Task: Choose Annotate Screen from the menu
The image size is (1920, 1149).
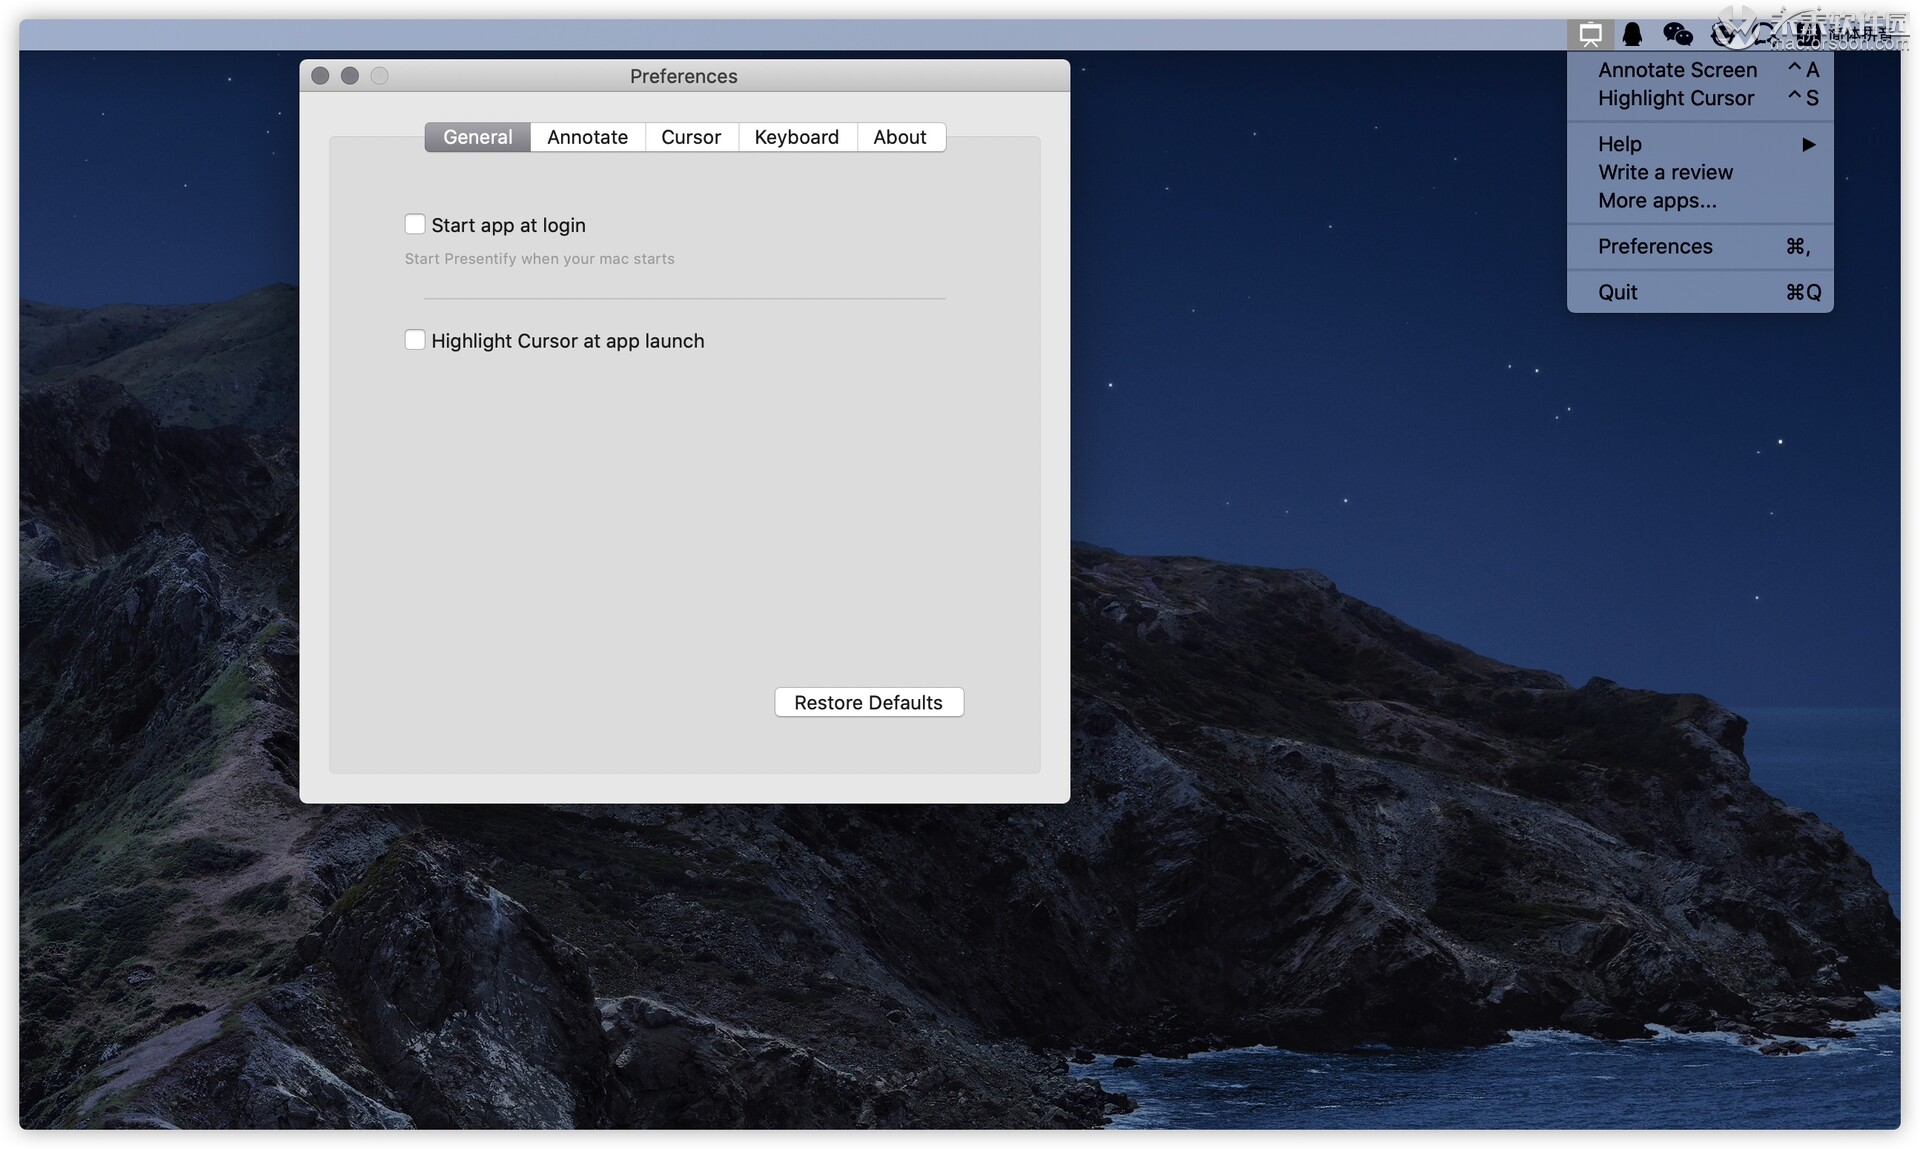Action: [x=1677, y=70]
